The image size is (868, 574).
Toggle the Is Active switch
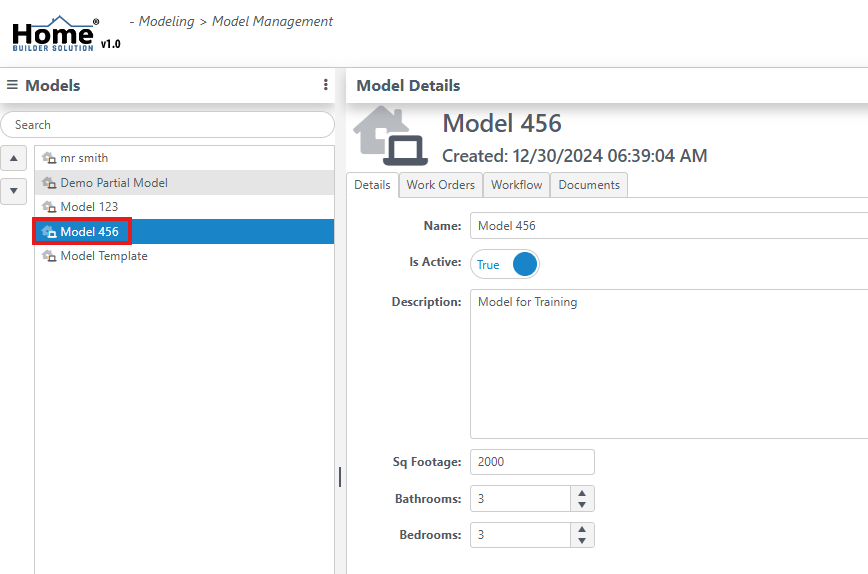coord(504,264)
